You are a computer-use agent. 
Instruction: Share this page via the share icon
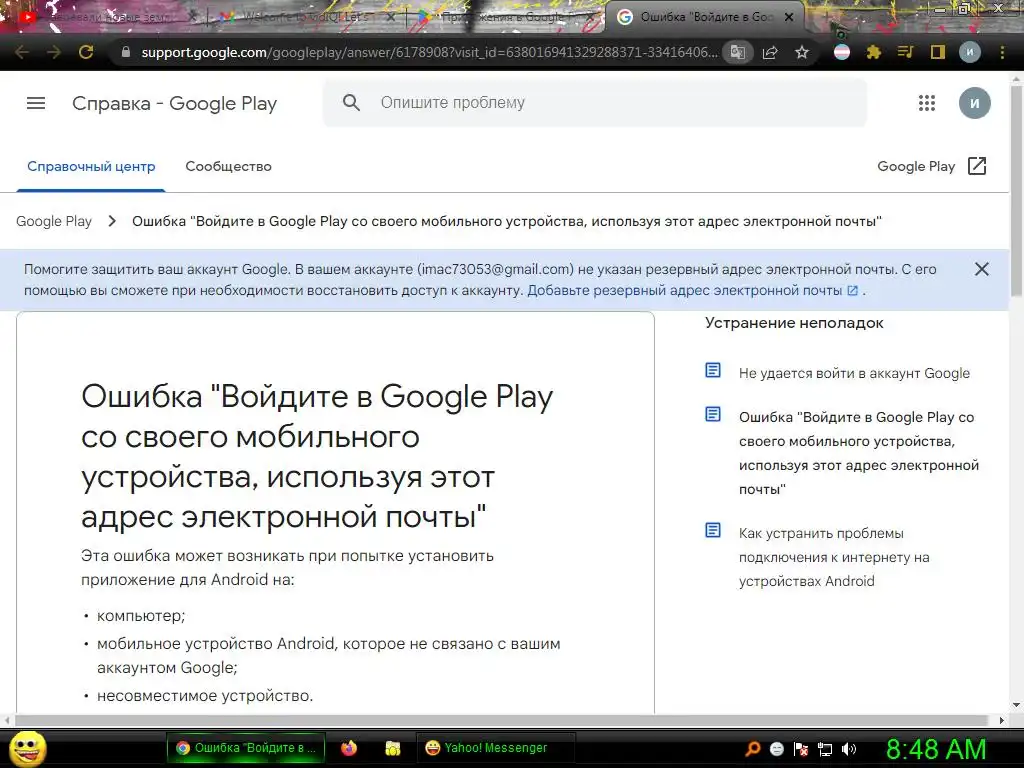pyautogui.click(x=770, y=52)
